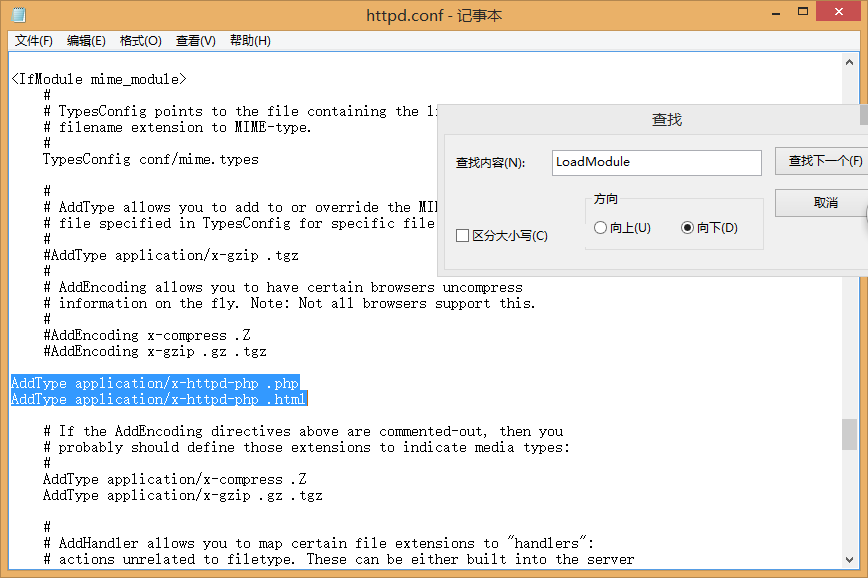
Task: Close the Notepad window with red X
Action: 839,12
